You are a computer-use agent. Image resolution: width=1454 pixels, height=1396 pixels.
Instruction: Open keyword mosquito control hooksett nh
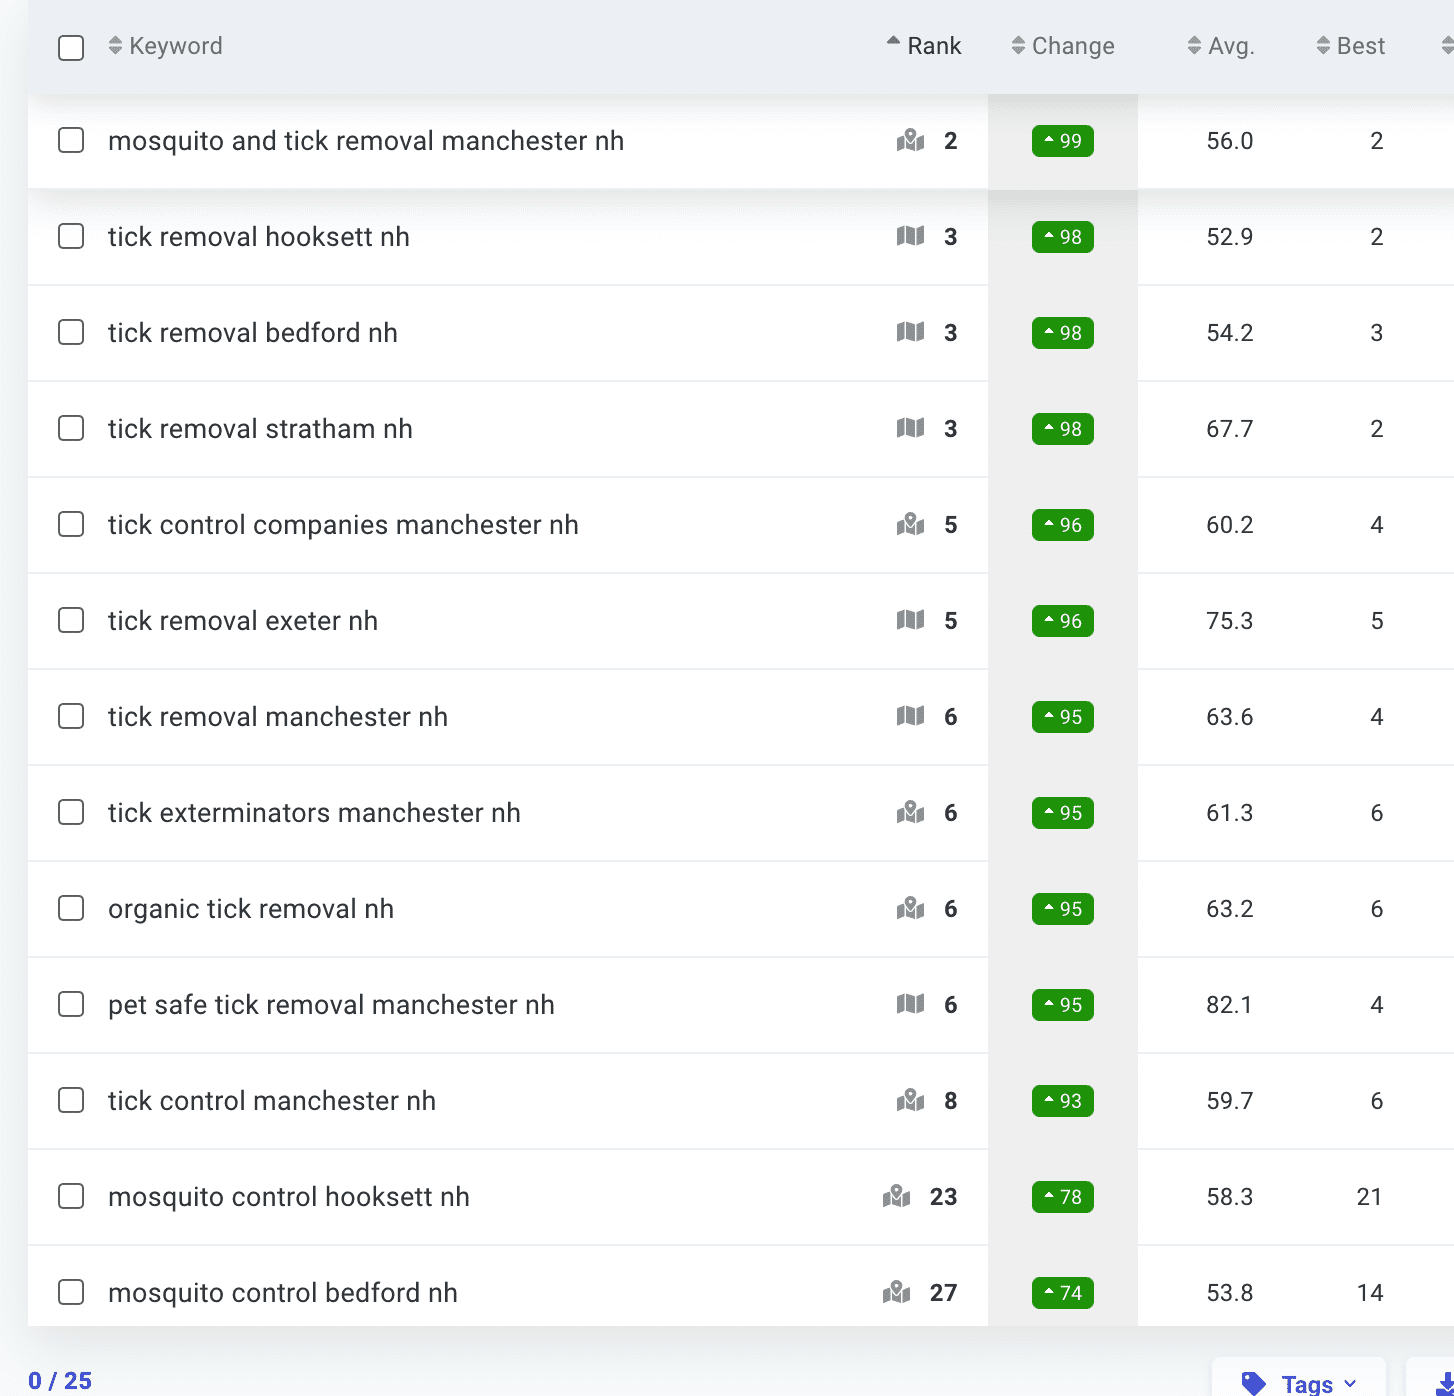click(289, 1197)
